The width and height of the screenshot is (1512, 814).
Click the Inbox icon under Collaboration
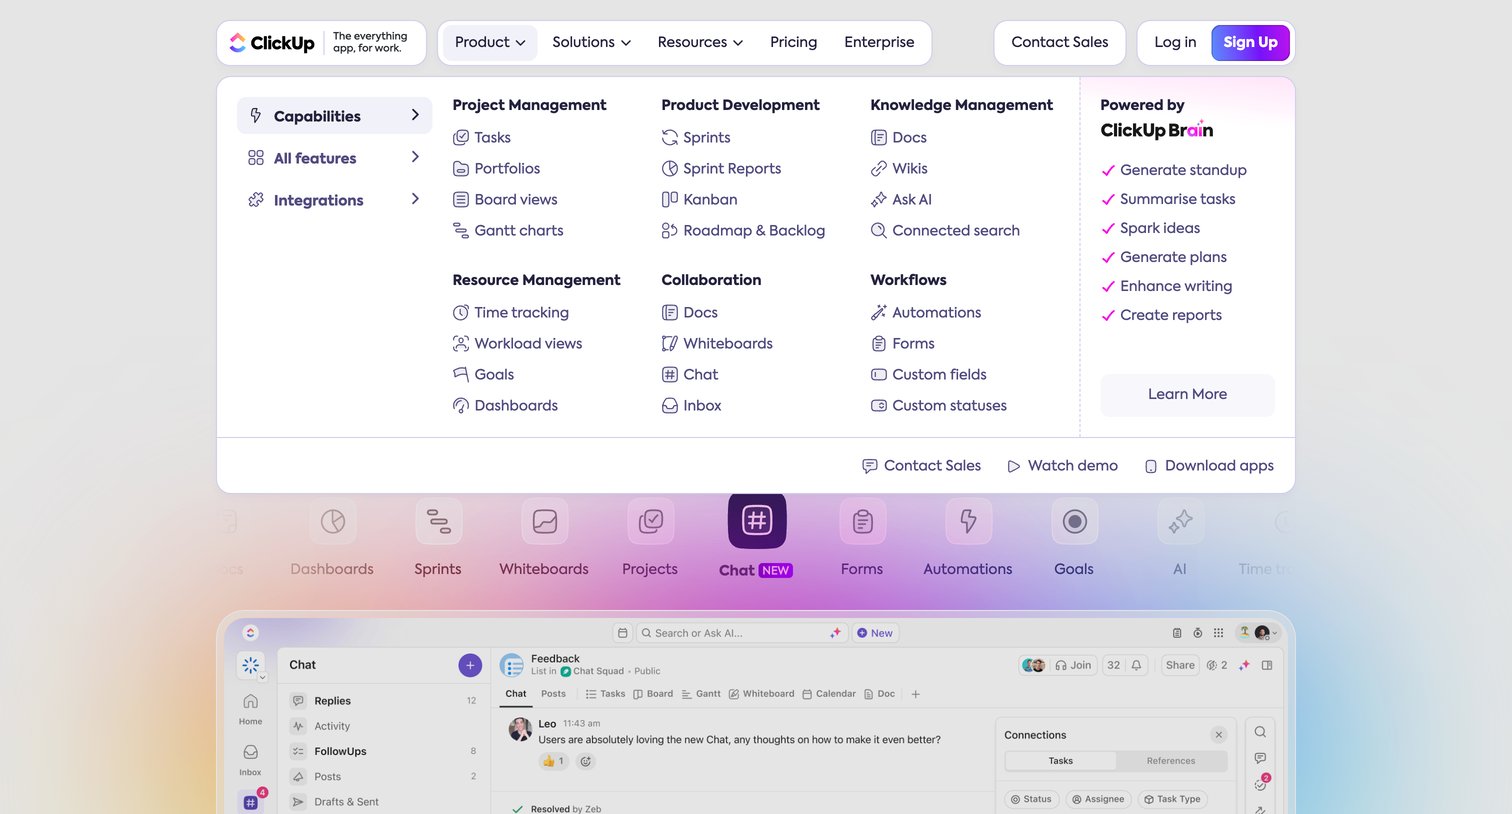point(670,406)
